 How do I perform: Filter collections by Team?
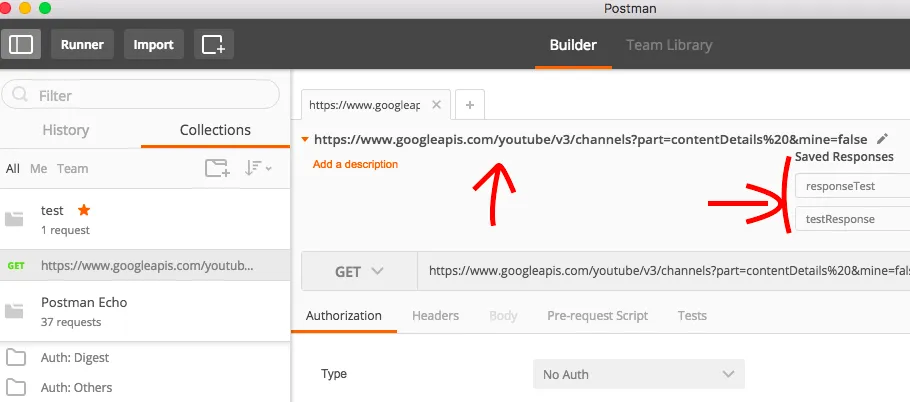pos(73,169)
